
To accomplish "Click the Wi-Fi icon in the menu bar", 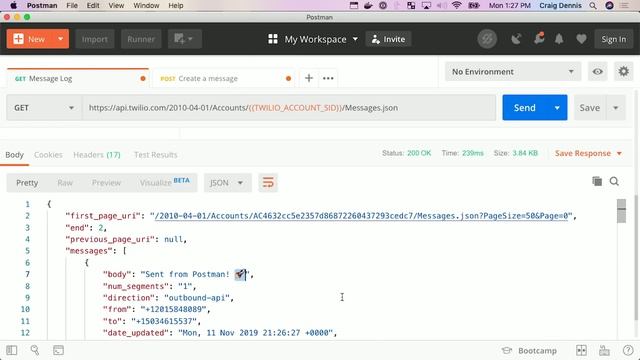I will 457,5.
